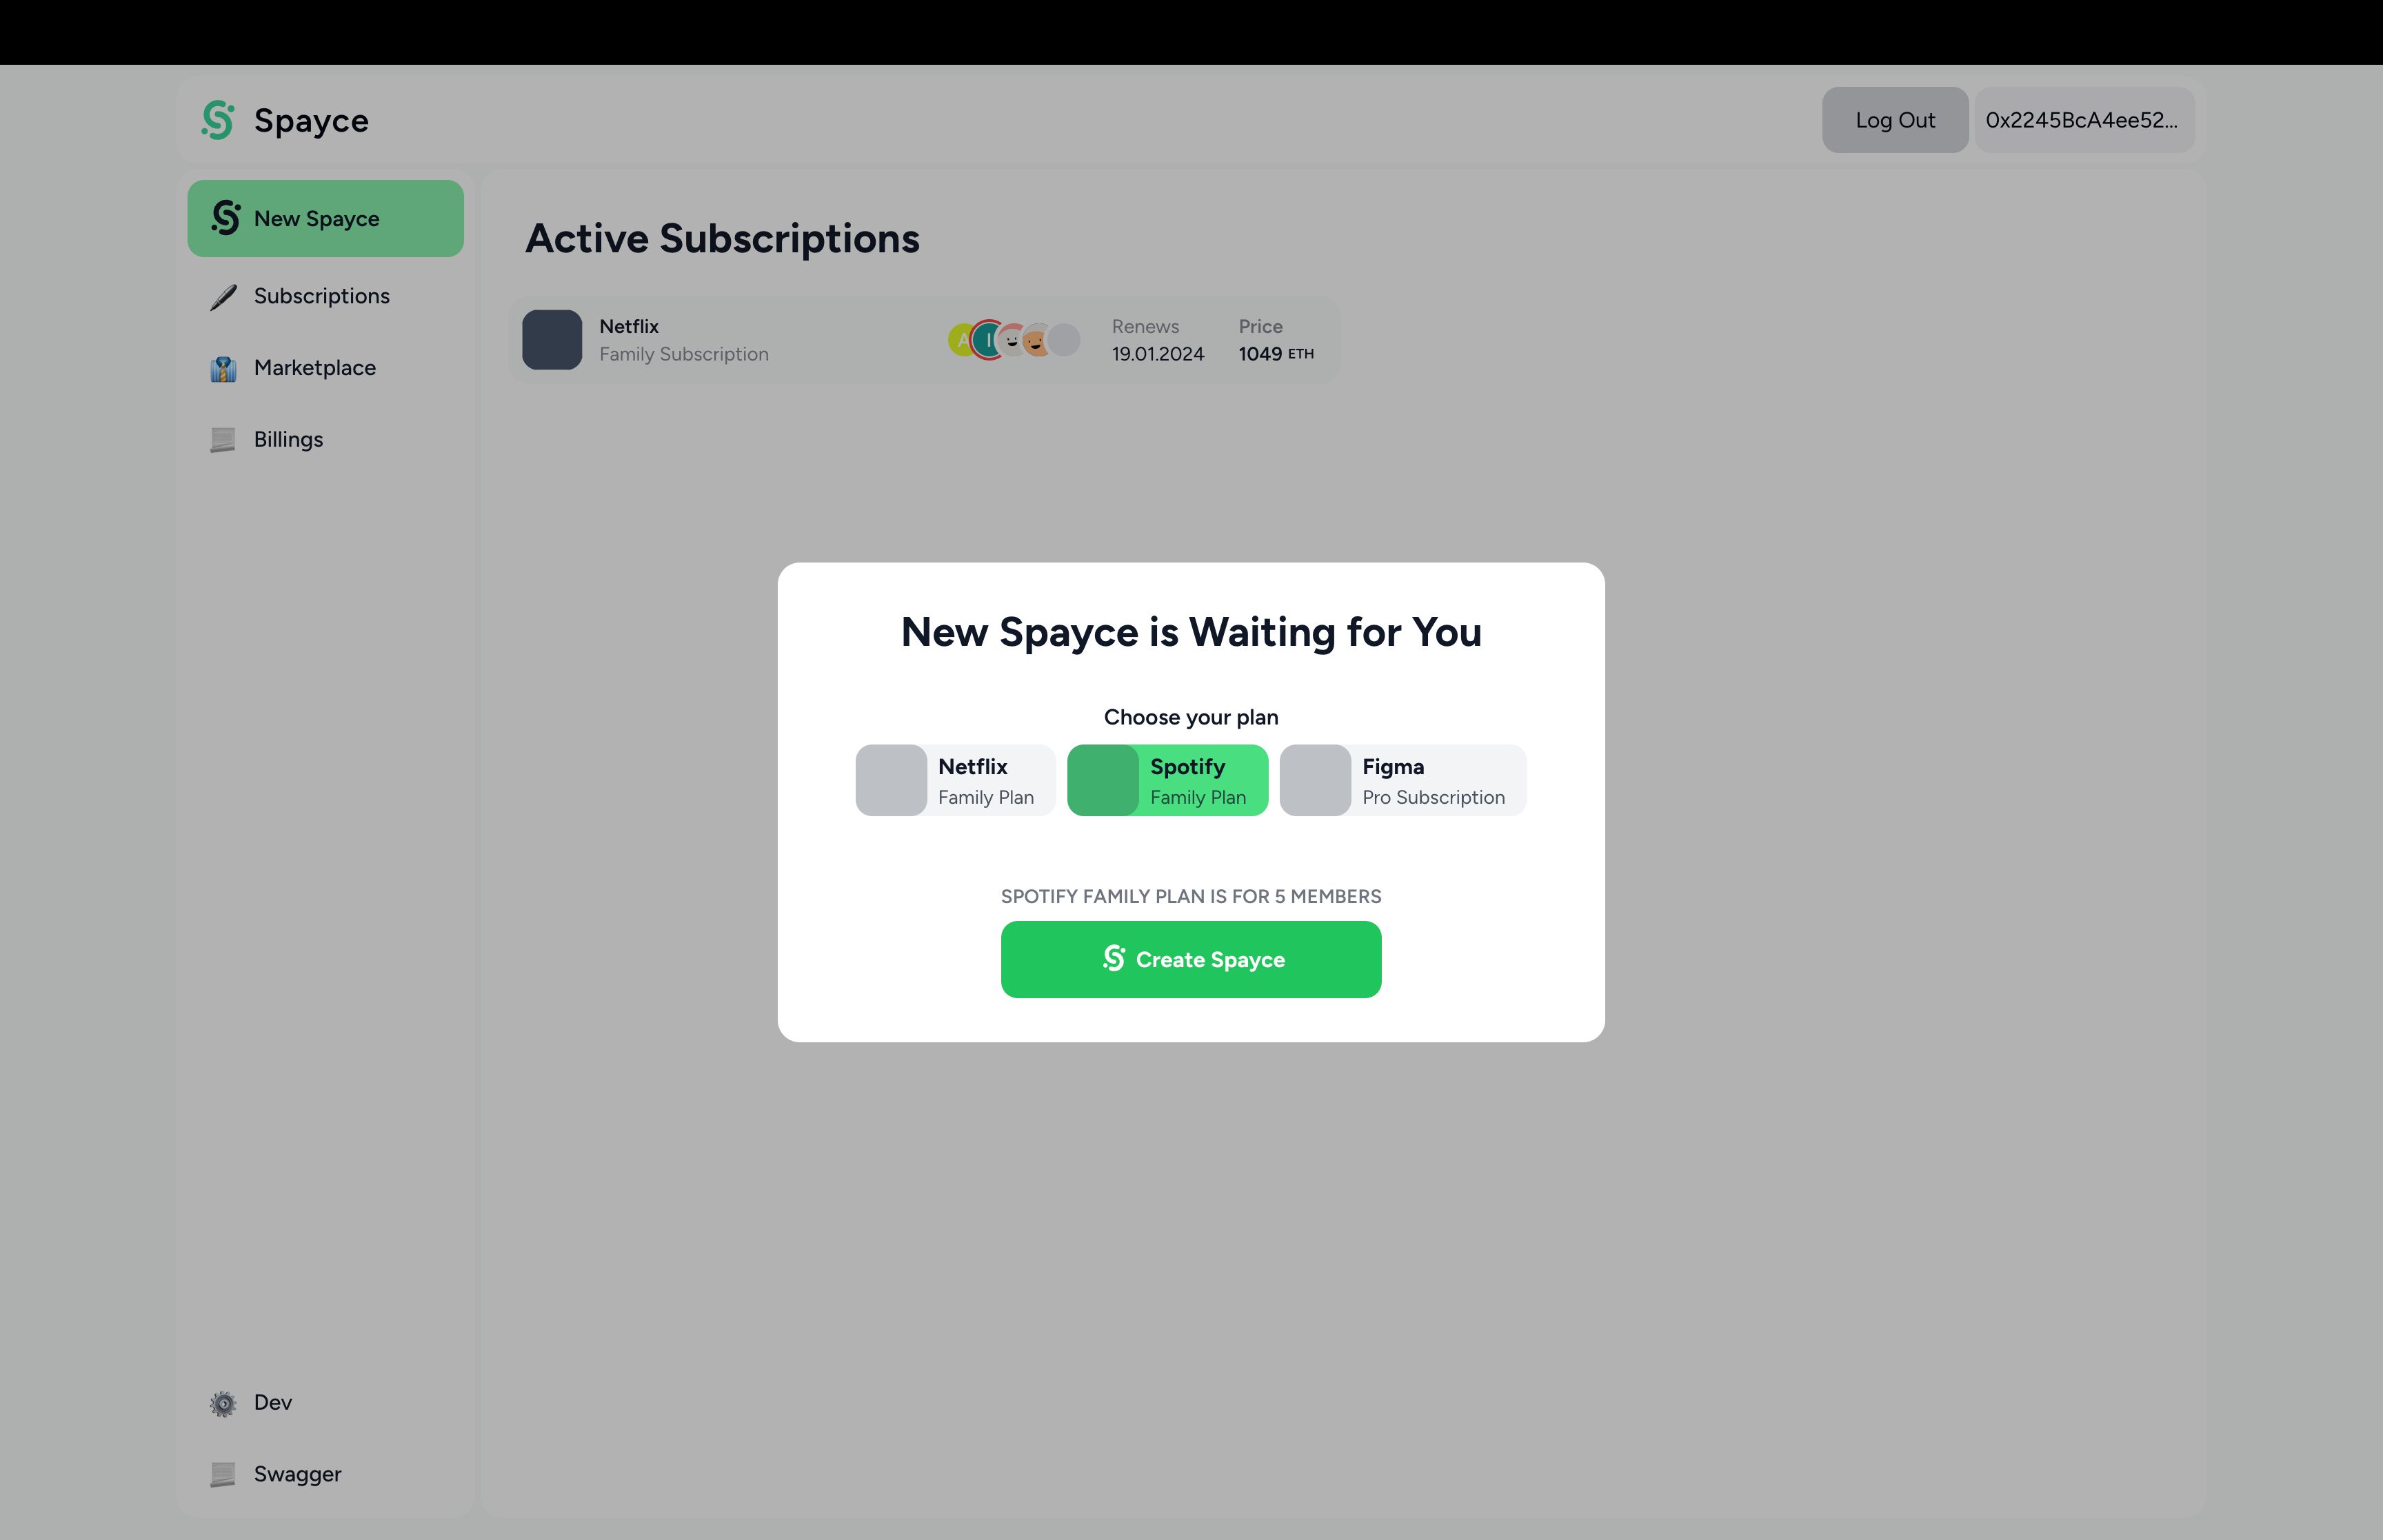Open the Swagger sidebar item

pyautogui.click(x=325, y=1474)
